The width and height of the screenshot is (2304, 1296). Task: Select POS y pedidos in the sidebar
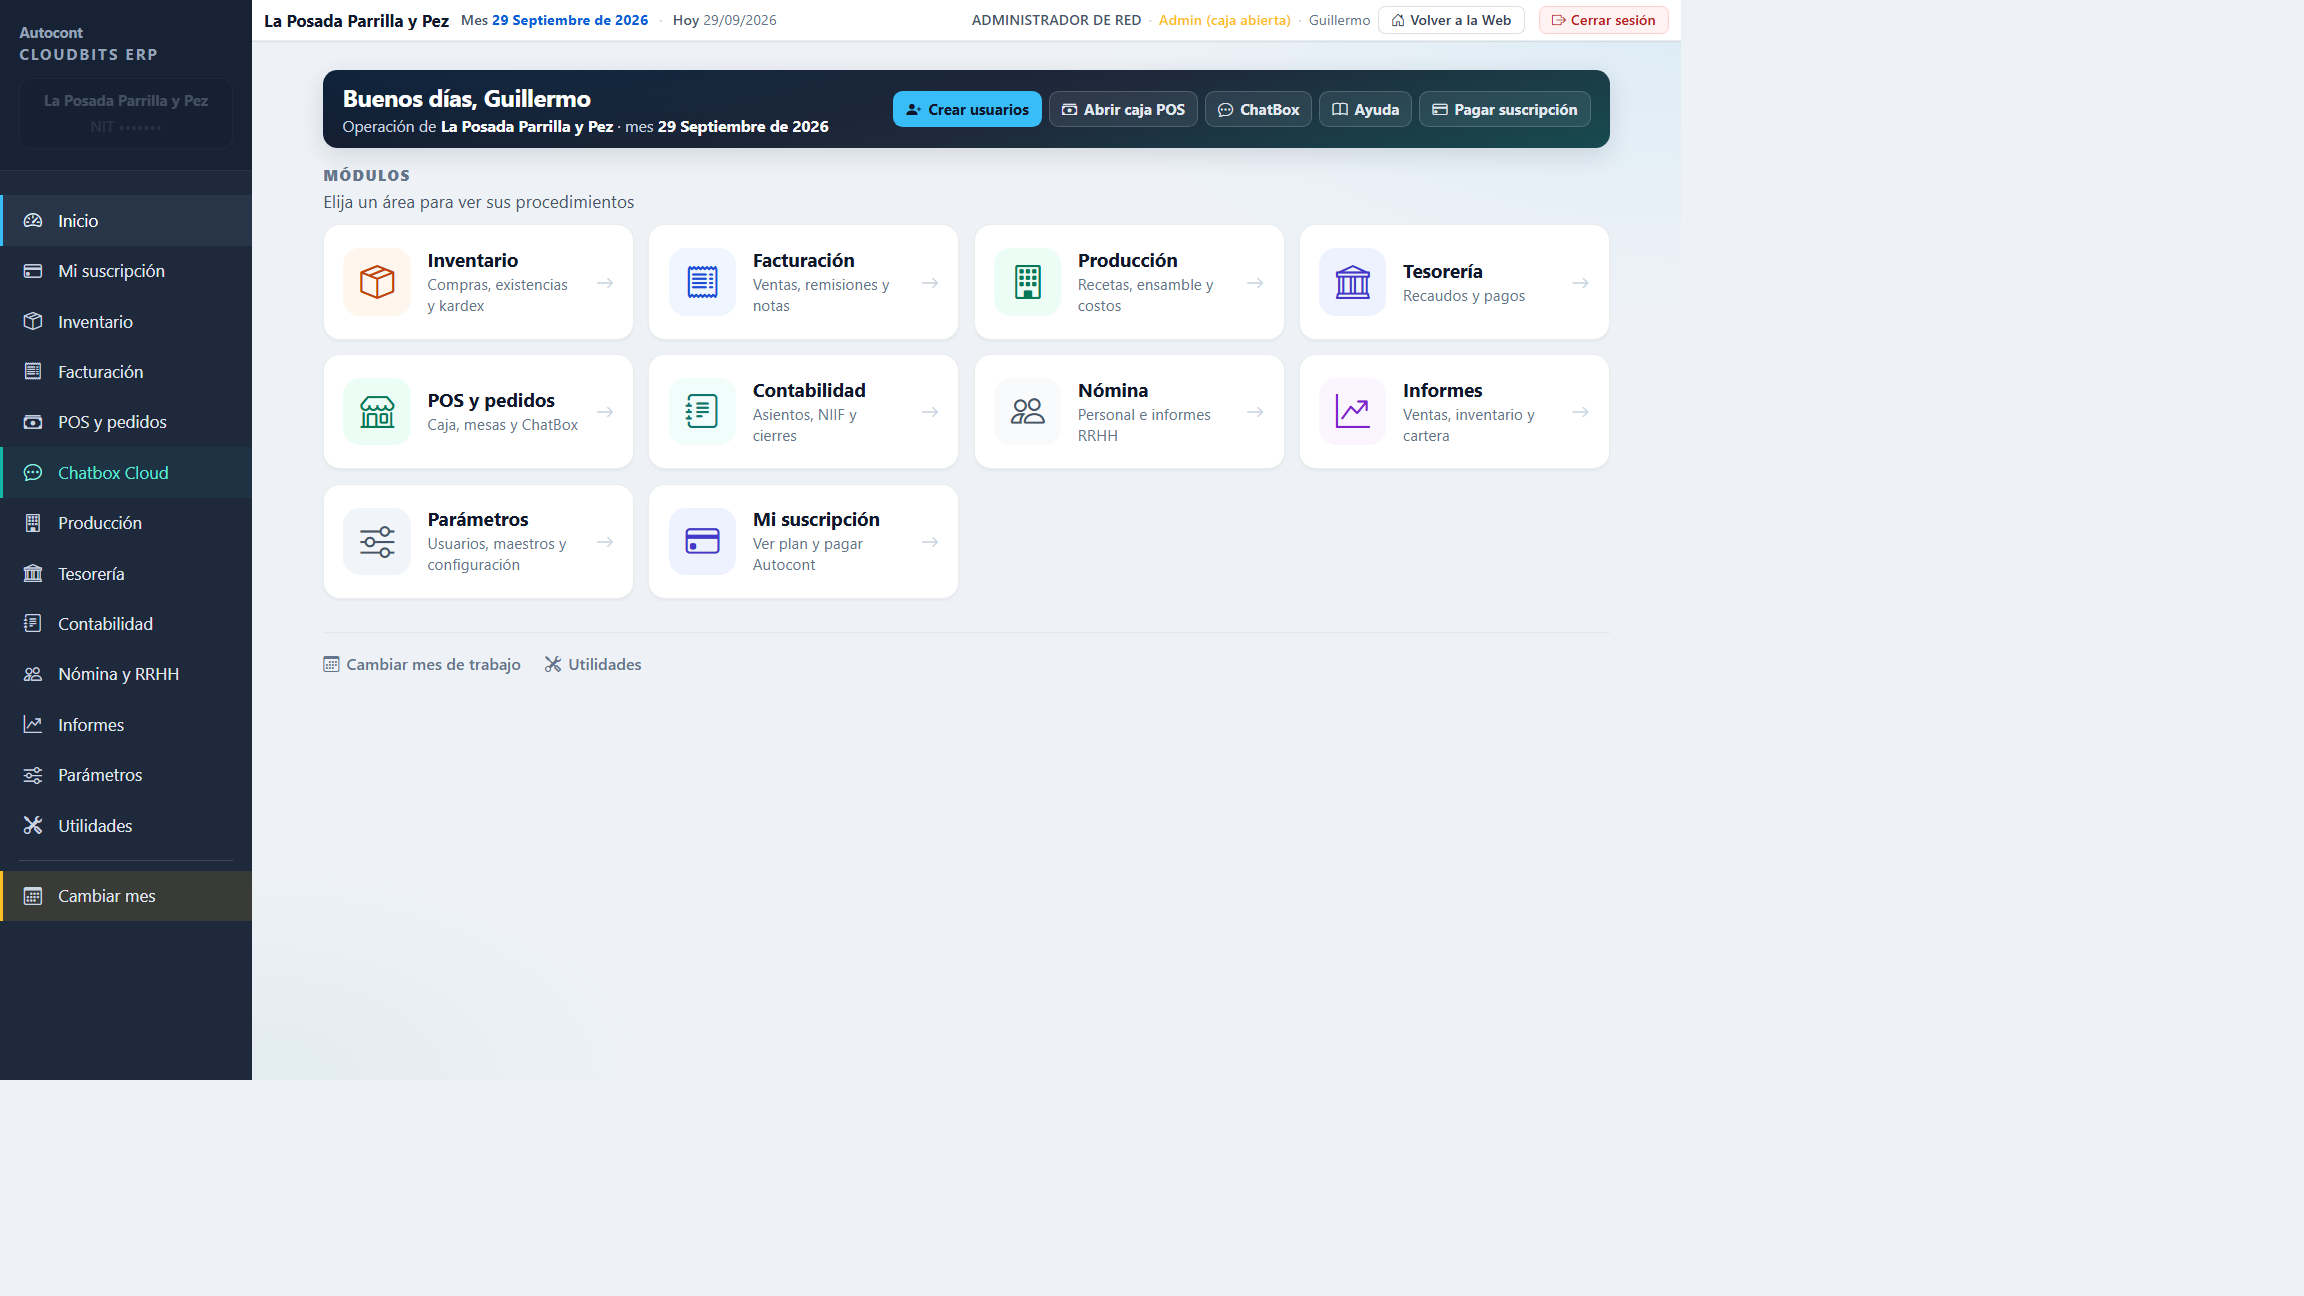pos(126,422)
